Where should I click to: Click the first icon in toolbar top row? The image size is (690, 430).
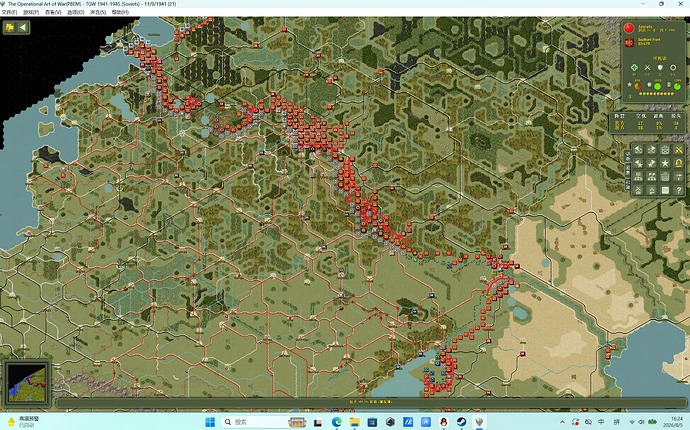coord(638,150)
